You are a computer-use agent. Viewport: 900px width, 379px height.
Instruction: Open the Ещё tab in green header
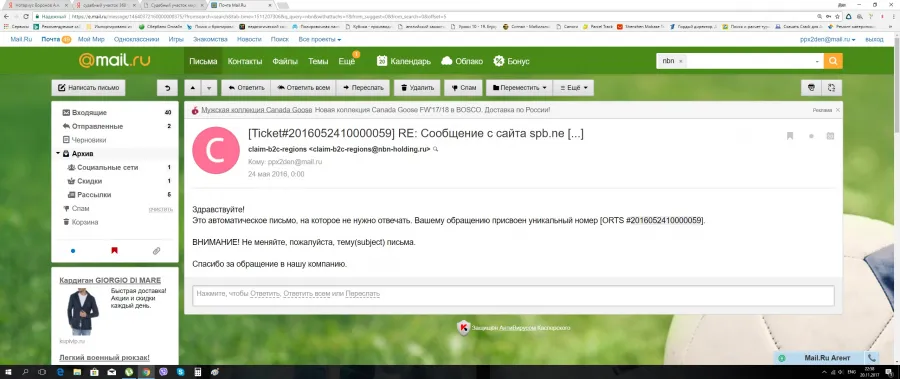347,61
